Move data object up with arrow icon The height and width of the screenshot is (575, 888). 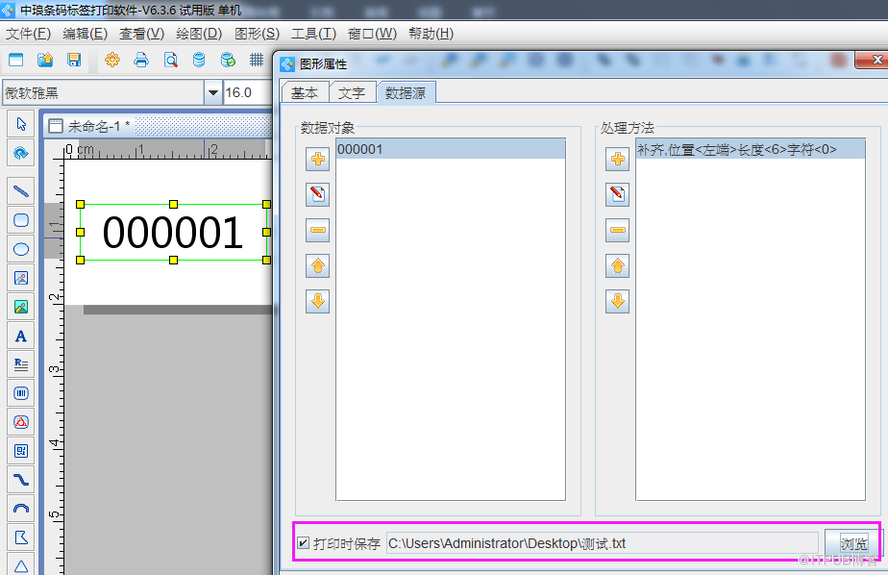tap(318, 266)
